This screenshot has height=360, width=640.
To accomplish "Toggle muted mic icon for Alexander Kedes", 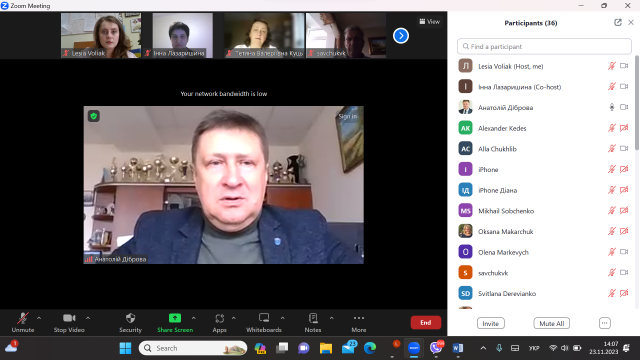I will pyautogui.click(x=611, y=128).
